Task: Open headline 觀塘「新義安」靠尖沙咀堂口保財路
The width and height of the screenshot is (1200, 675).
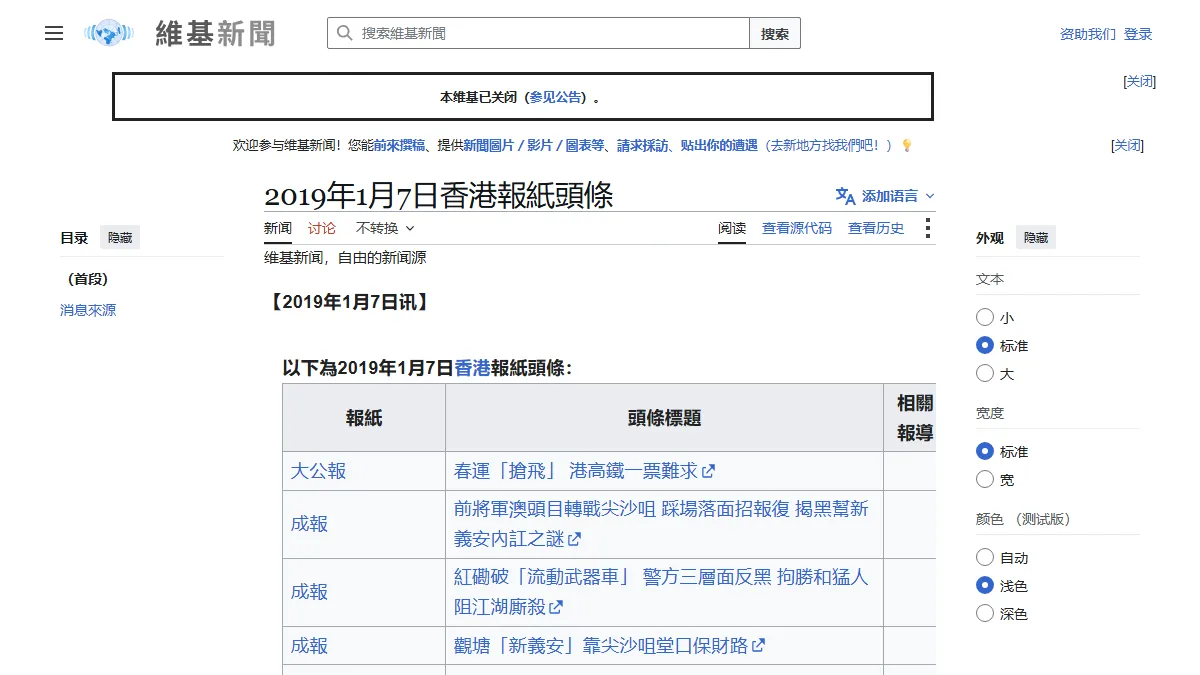Action: coord(609,646)
